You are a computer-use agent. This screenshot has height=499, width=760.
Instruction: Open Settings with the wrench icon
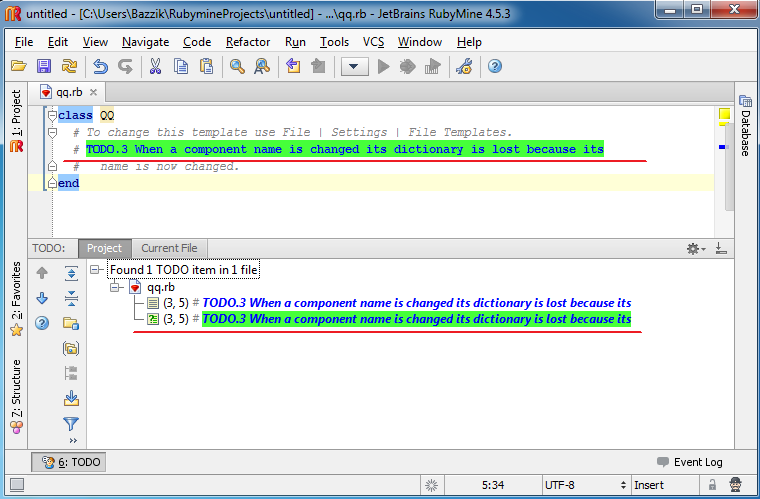click(464, 66)
